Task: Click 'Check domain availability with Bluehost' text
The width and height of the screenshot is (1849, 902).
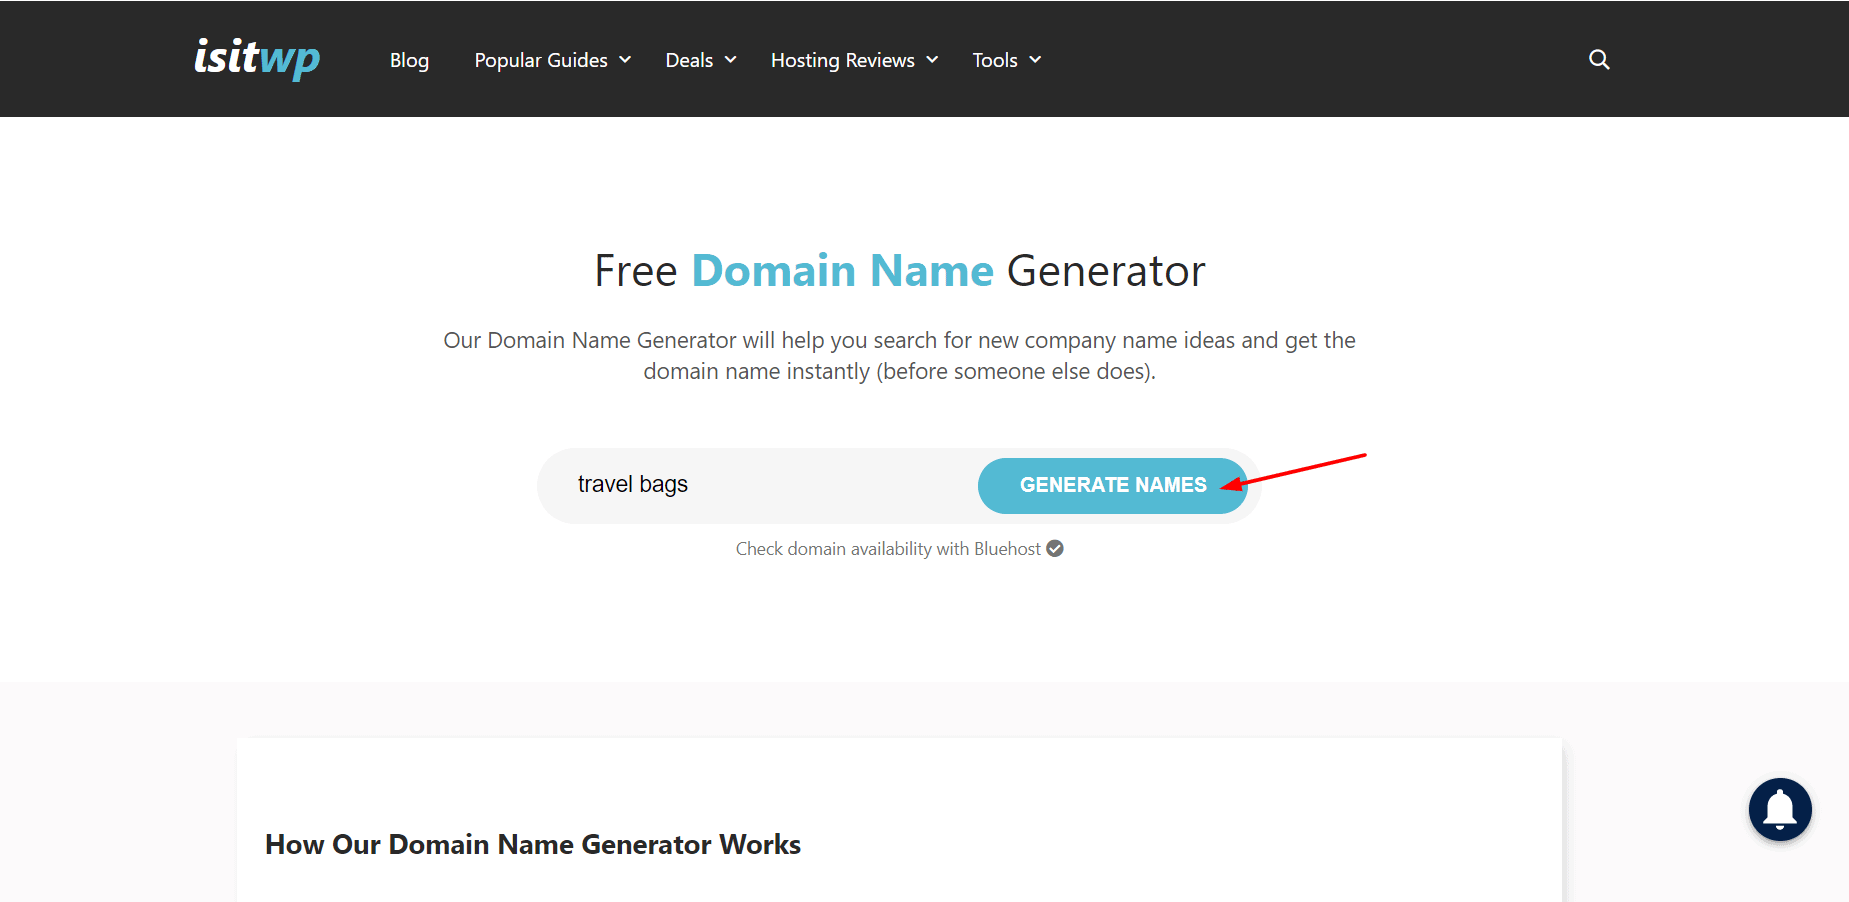Action: click(887, 549)
